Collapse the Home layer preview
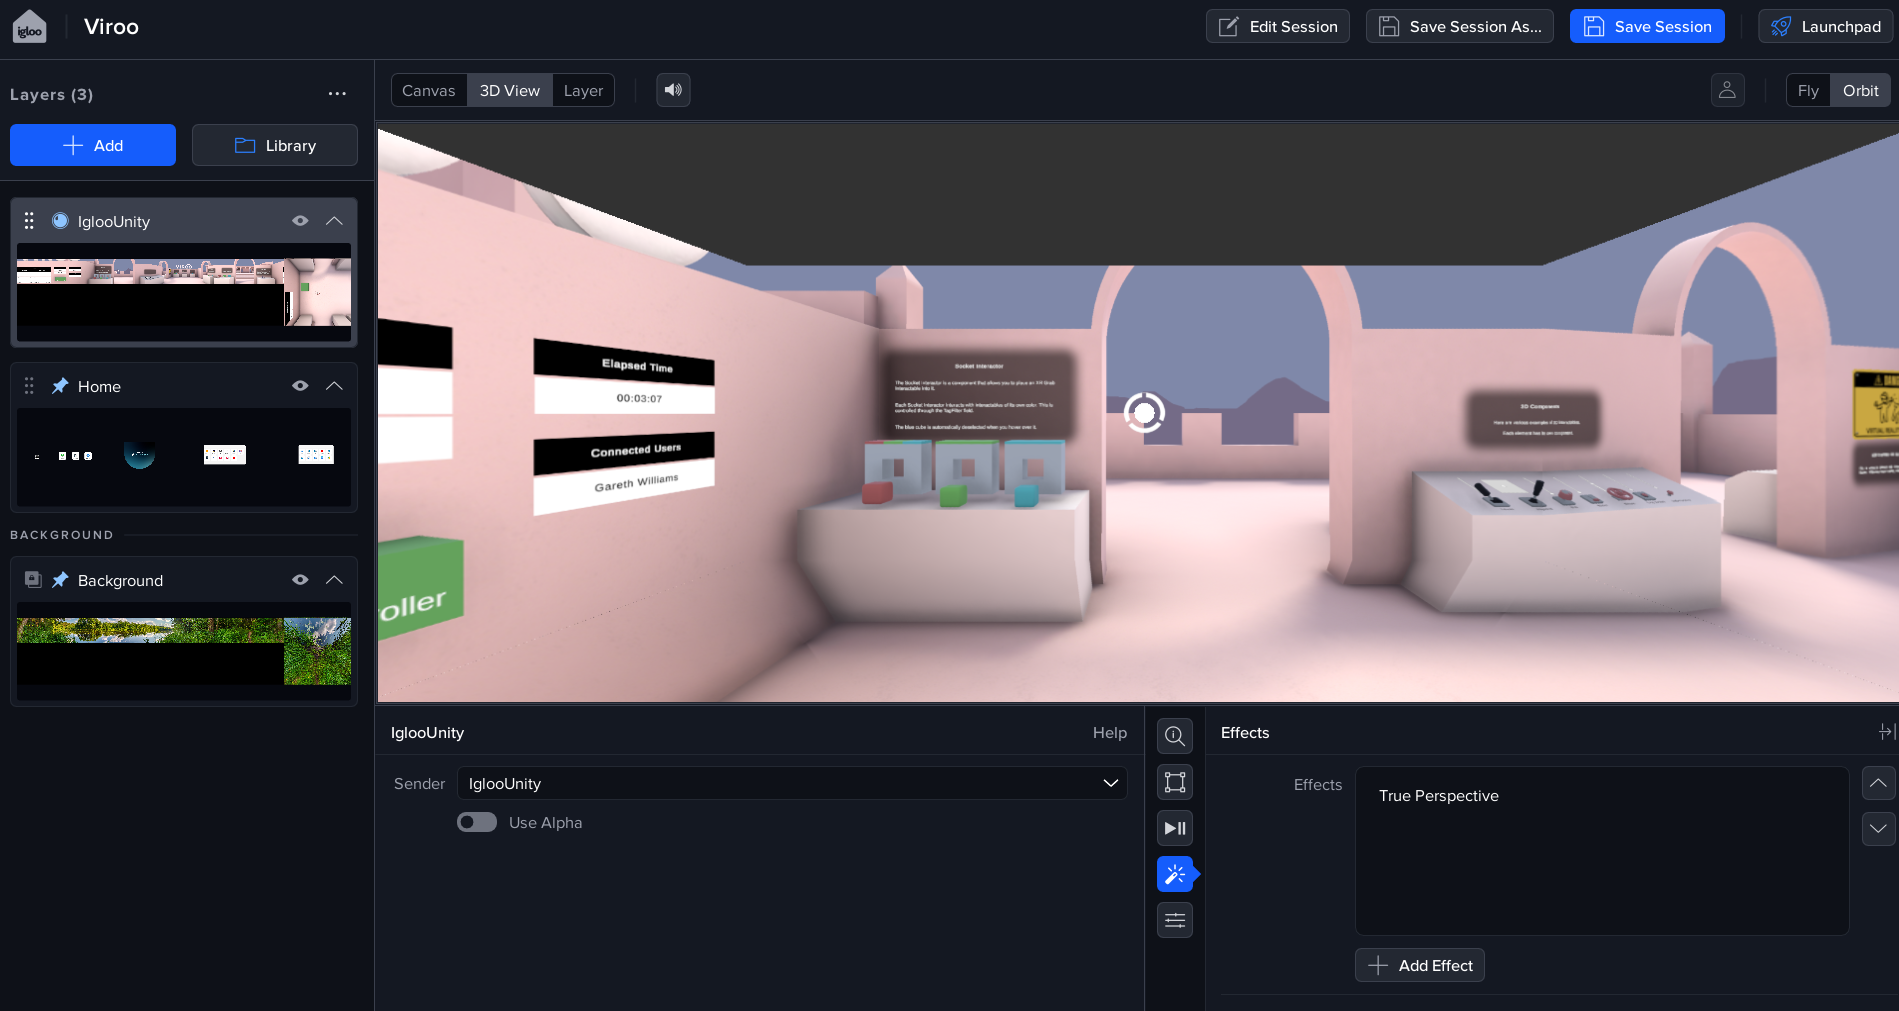This screenshot has height=1011, width=1899. tap(334, 386)
